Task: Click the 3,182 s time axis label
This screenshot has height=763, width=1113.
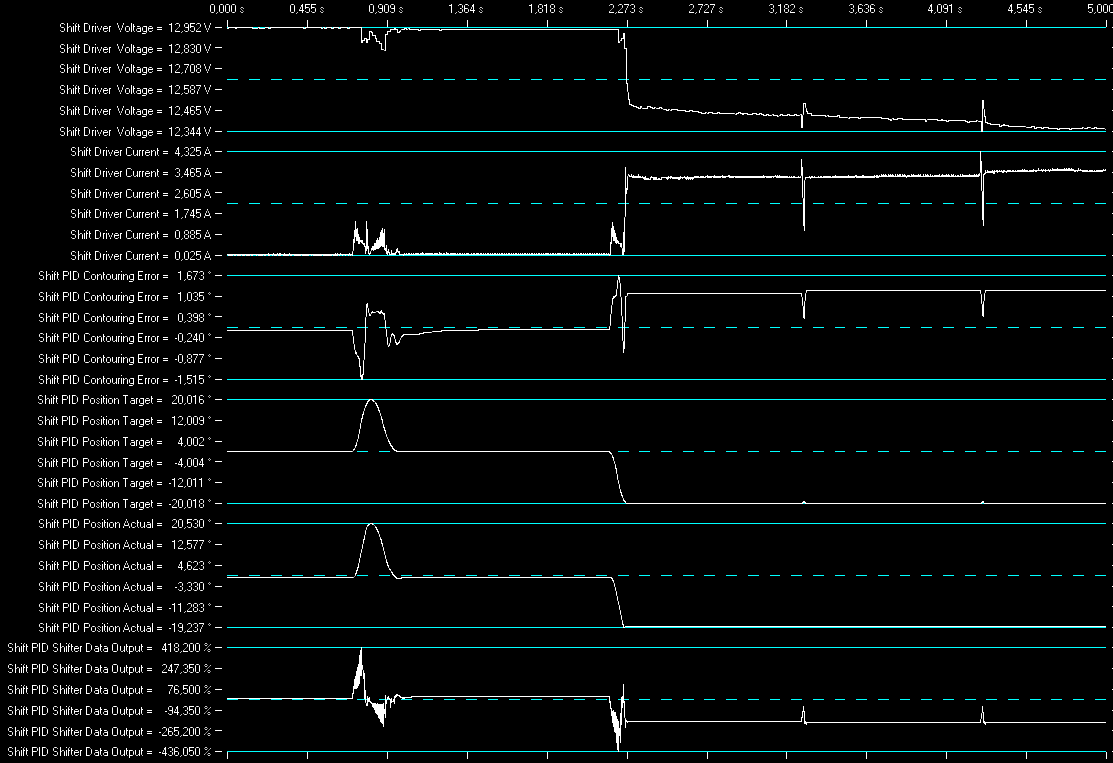Action: (x=786, y=9)
